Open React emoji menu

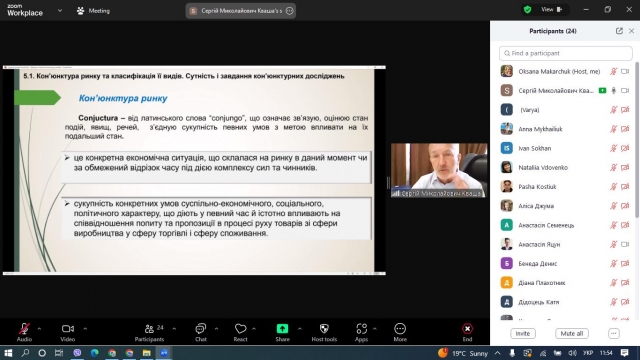(240, 332)
